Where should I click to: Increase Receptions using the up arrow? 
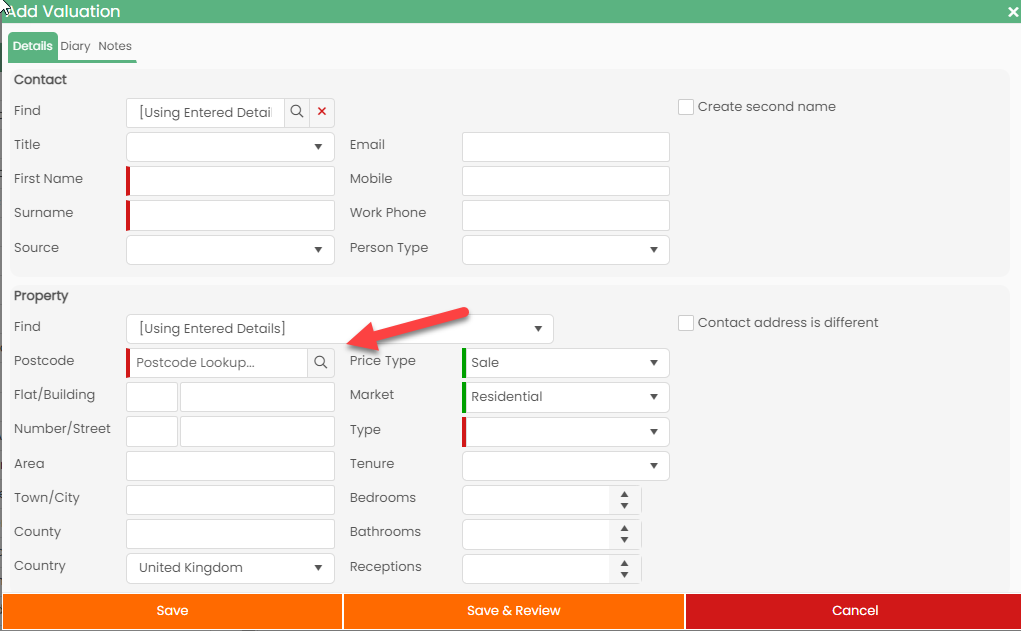coord(624,562)
